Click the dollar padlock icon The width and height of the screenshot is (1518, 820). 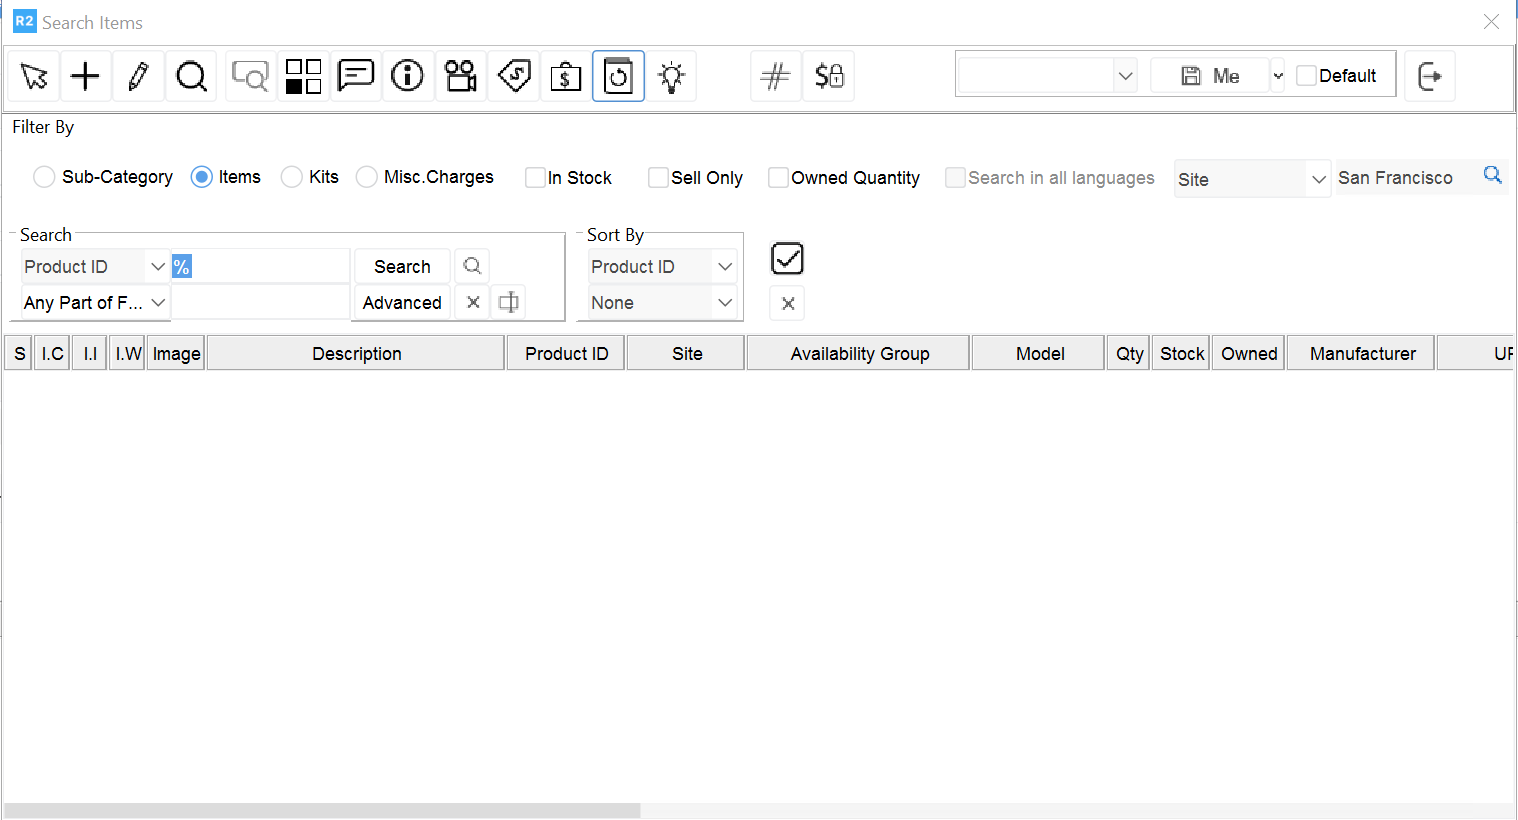[829, 76]
